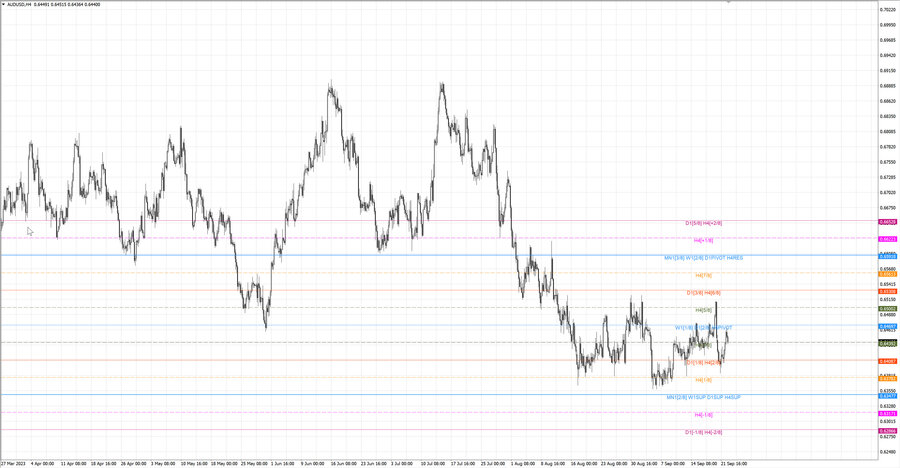
Task: Select the AUDUSD,H4 chart title text
Action: pyautogui.click(x=19, y=5)
